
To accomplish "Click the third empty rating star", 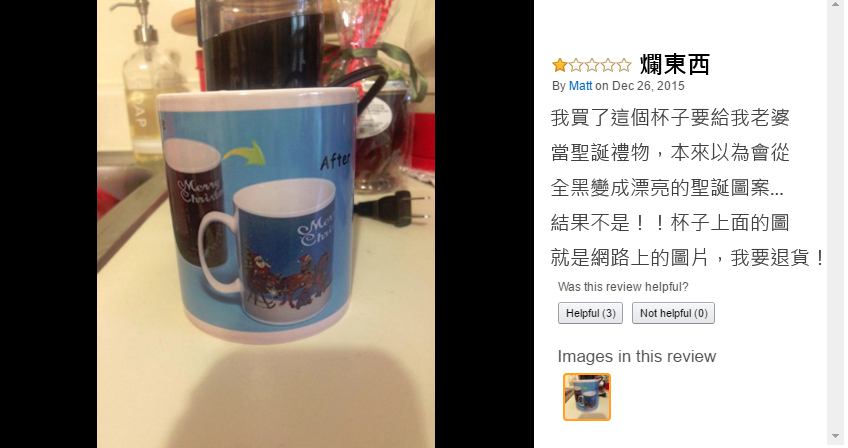I will coord(592,65).
